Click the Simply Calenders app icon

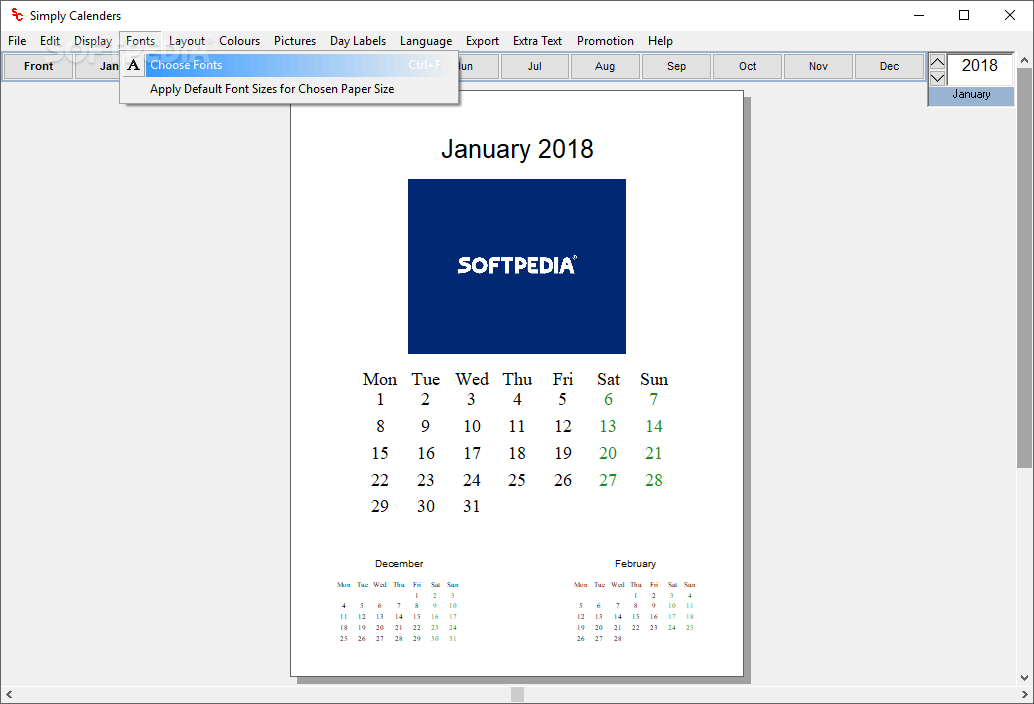[16, 15]
